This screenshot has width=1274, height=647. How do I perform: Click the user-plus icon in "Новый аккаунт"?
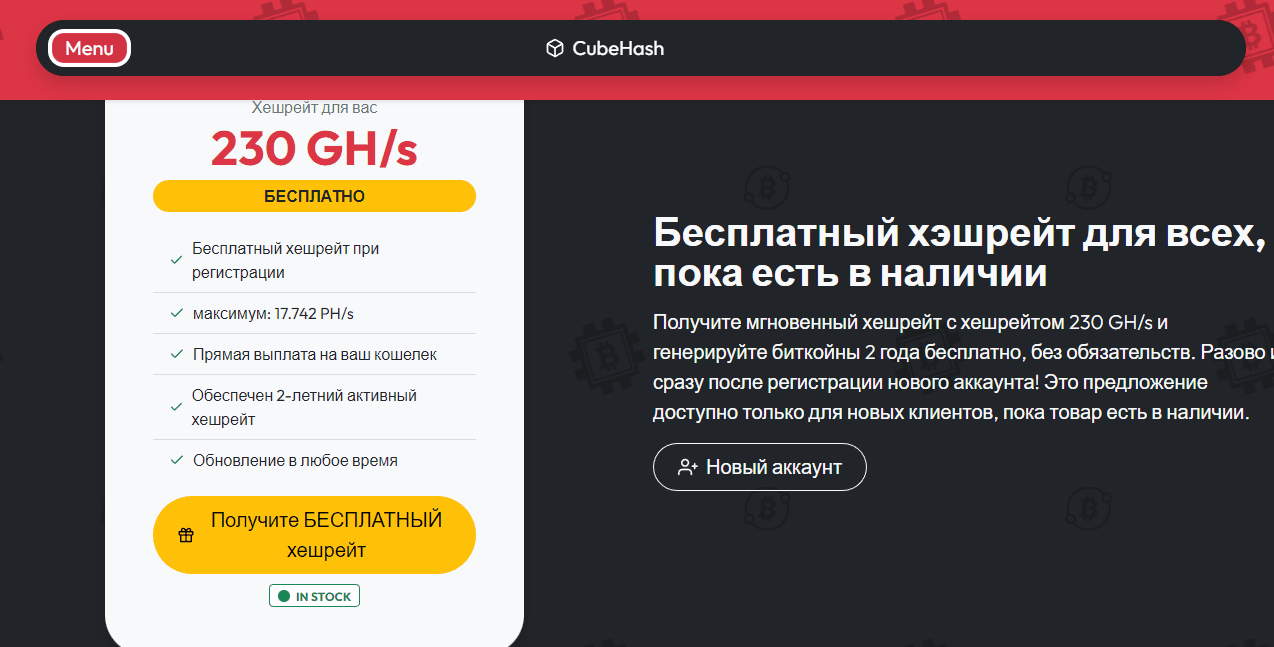(687, 467)
